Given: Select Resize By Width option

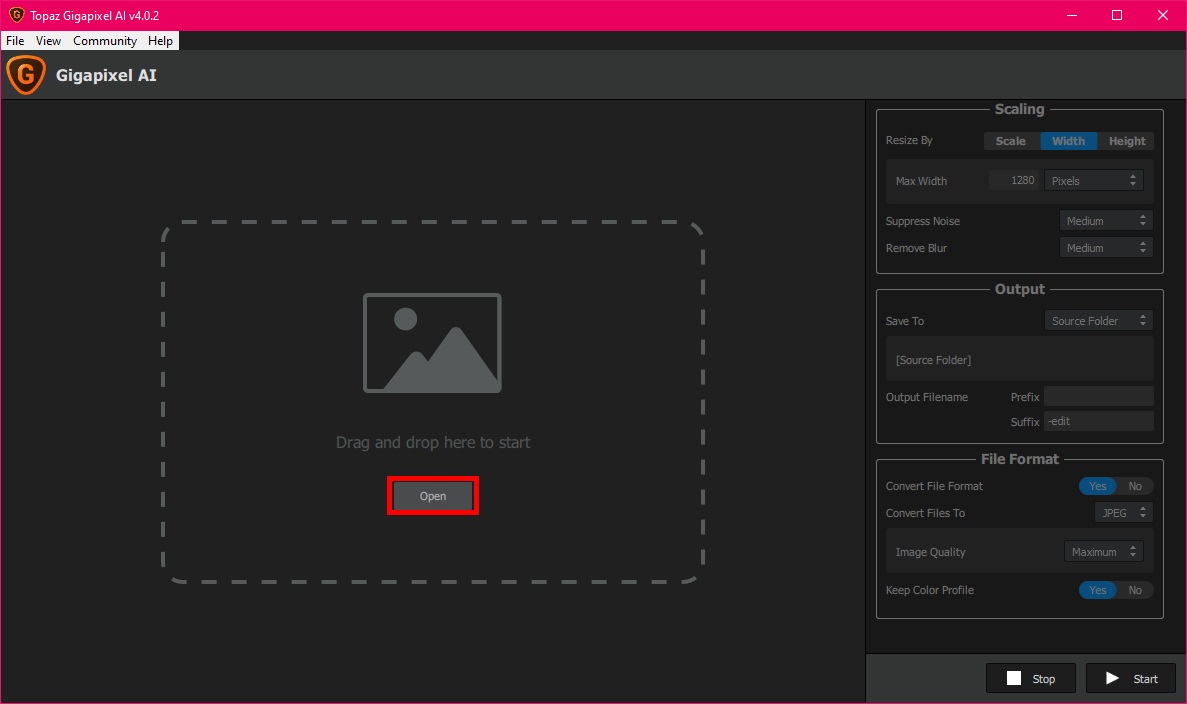Looking at the screenshot, I should pos(1069,141).
